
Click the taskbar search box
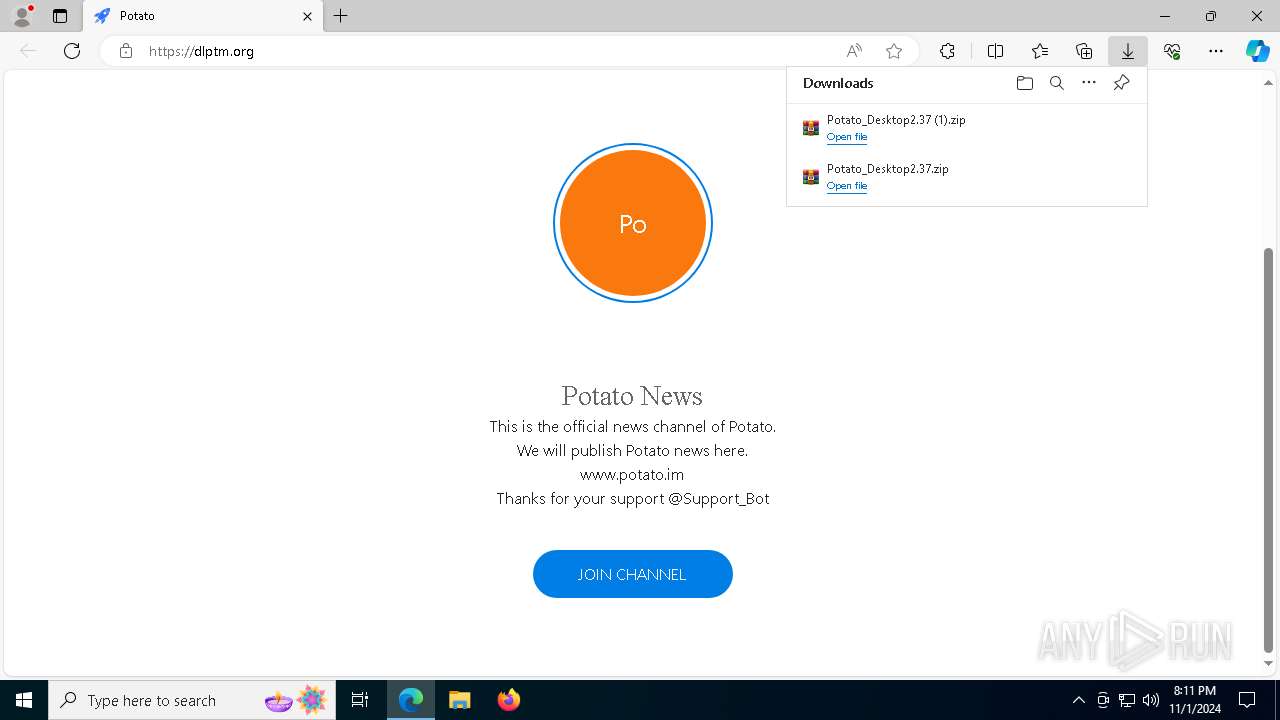(x=191, y=700)
